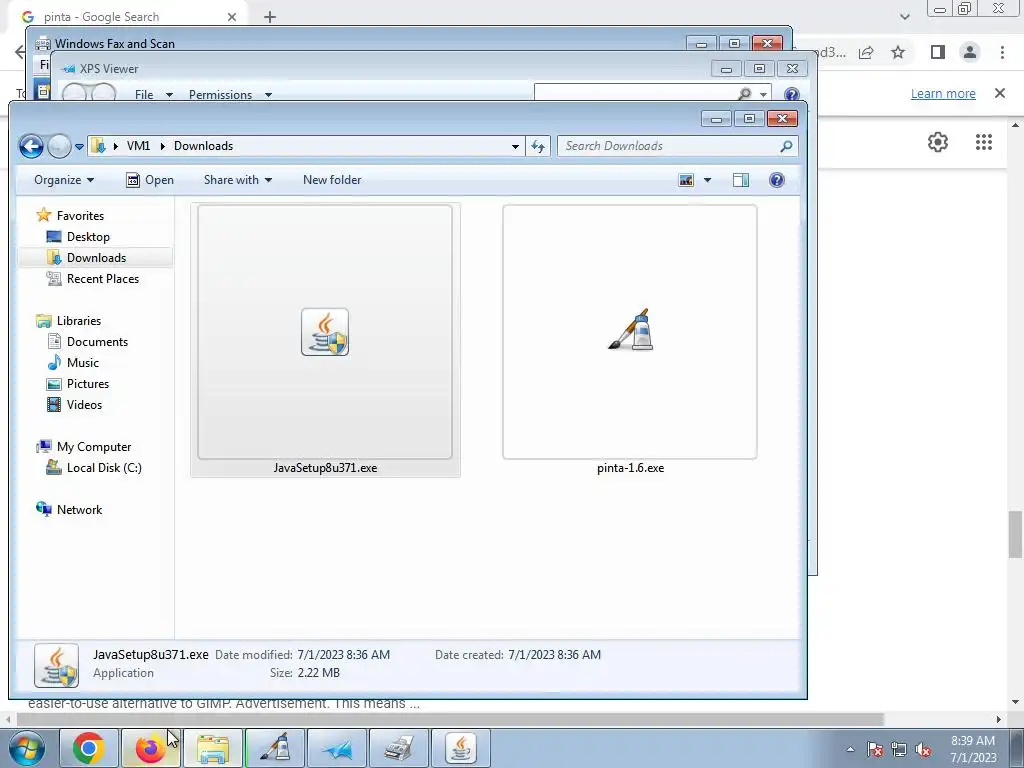Click the XPS Viewer search magnifier
Screen dimensions: 1024x768
click(x=744, y=94)
